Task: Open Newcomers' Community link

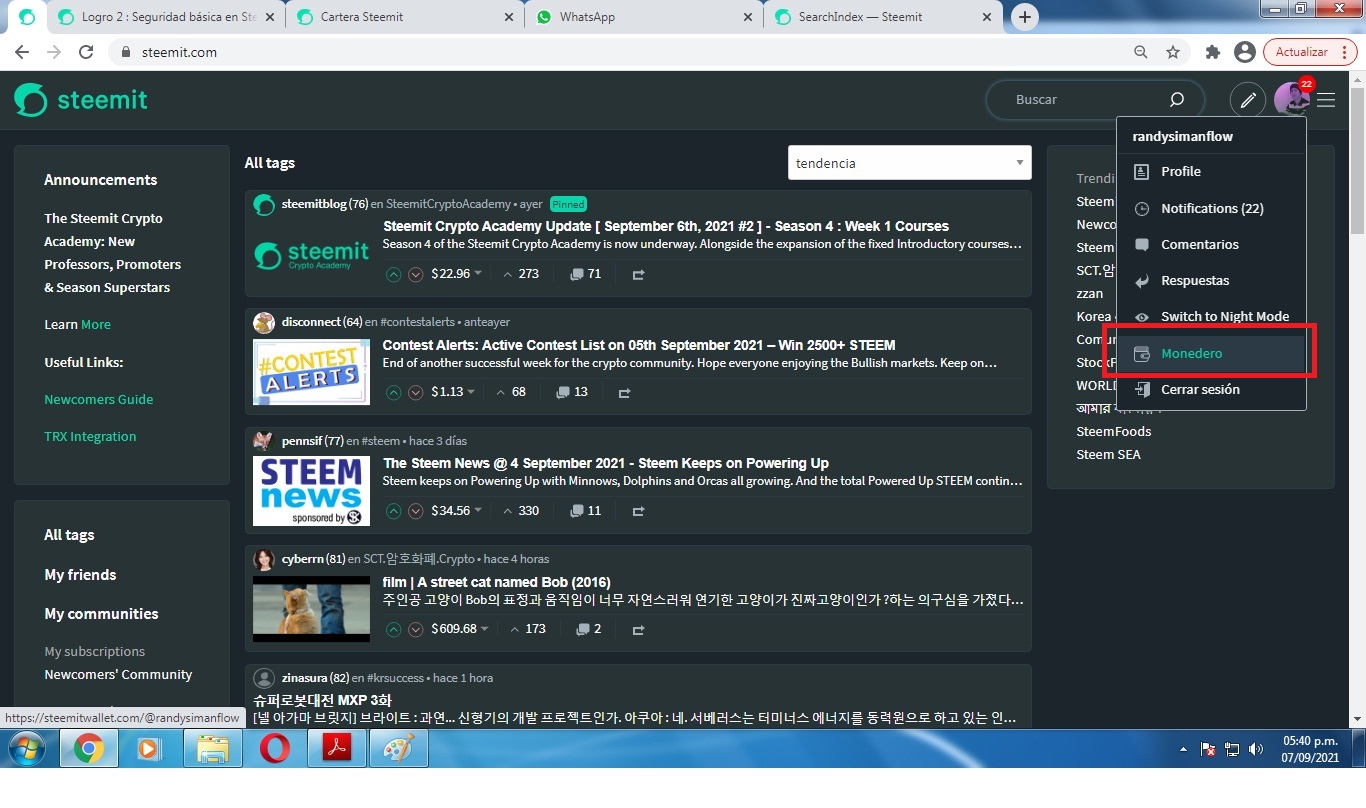Action: click(x=118, y=674)
